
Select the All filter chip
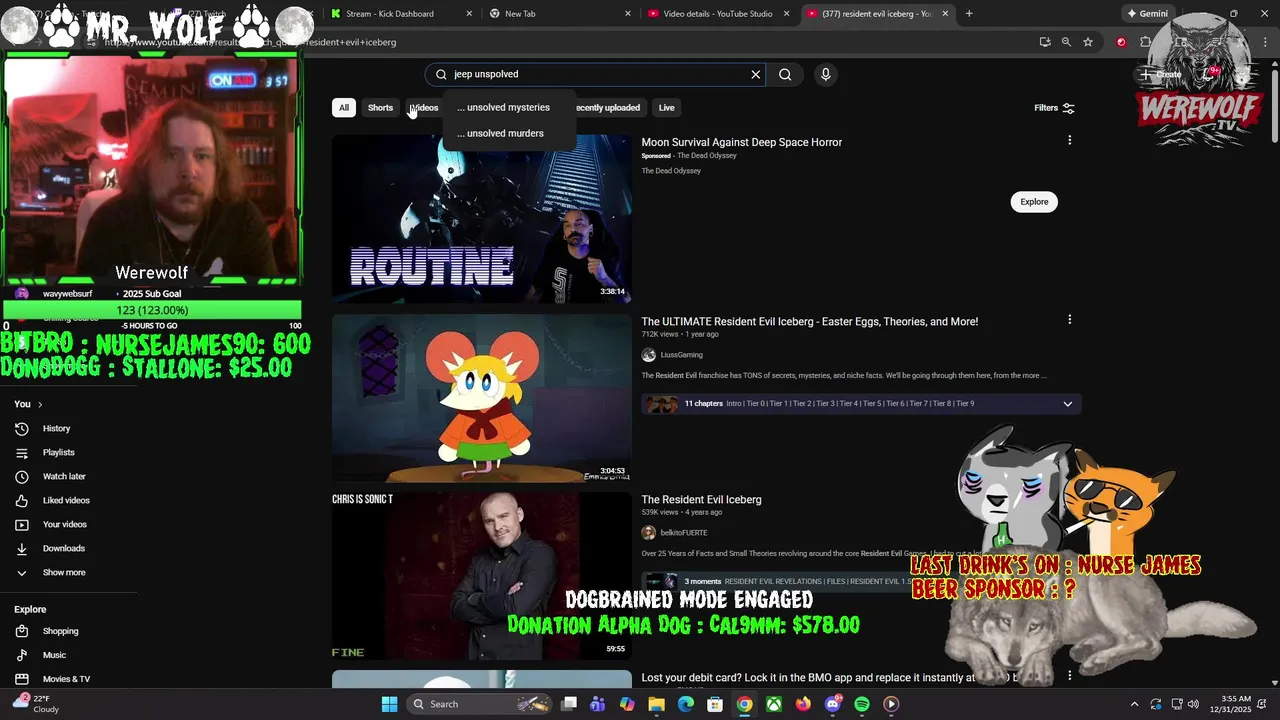click(344, 107)
